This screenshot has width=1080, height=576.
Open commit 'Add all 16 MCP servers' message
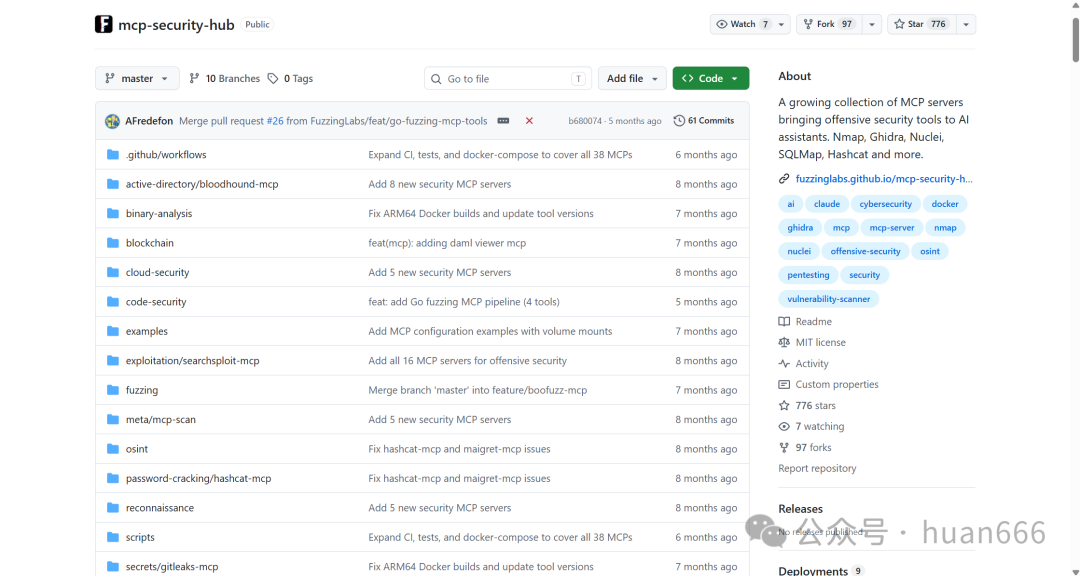[x=467, y=360]
